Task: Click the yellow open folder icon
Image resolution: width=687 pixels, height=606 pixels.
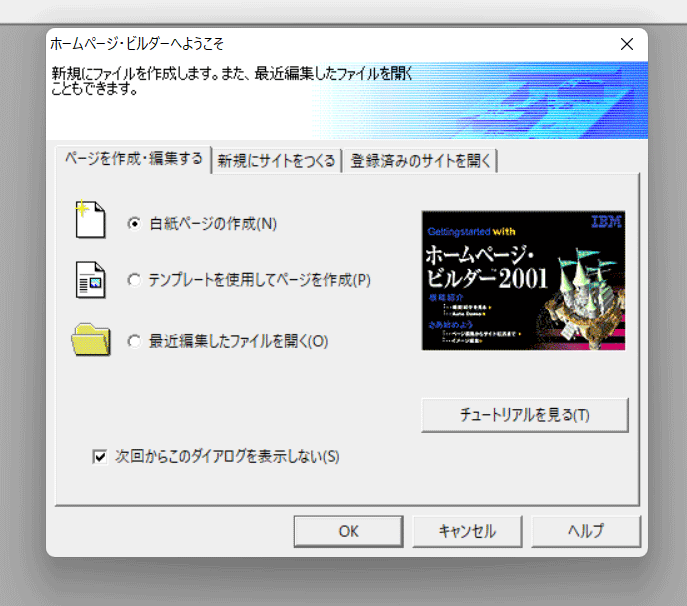Action: click(90, 340)
